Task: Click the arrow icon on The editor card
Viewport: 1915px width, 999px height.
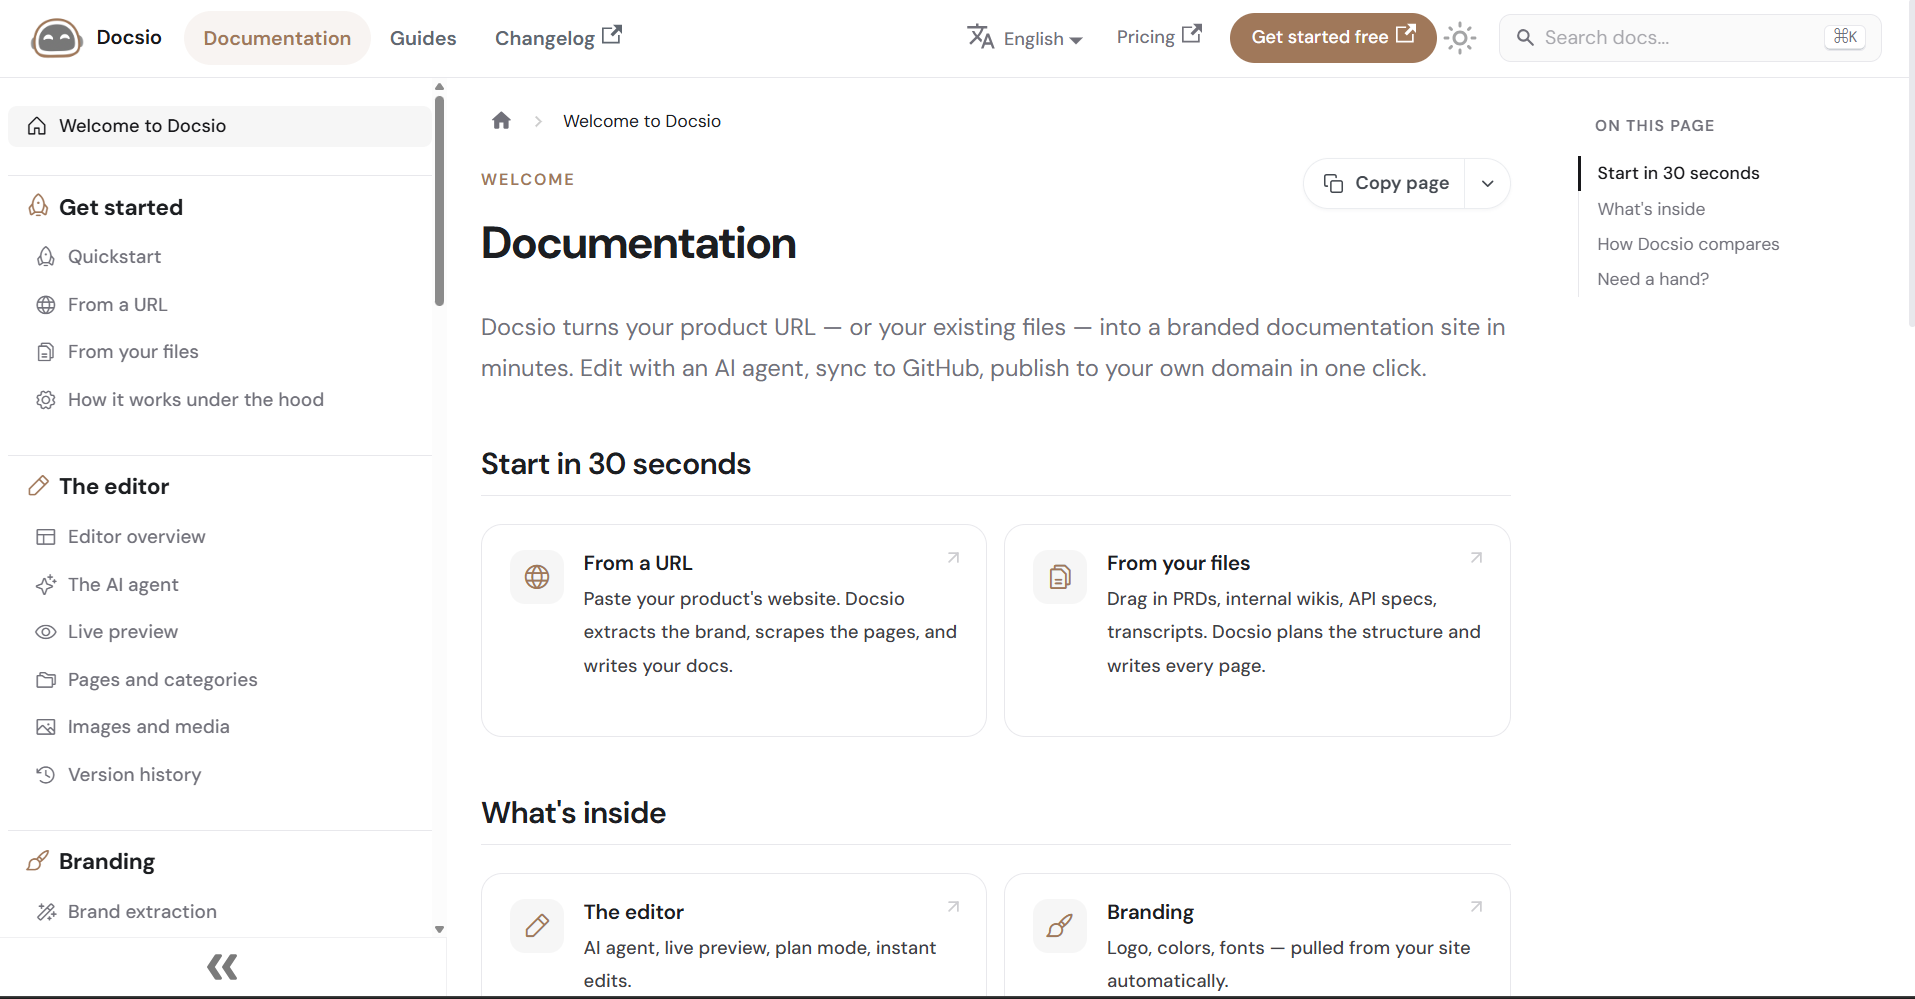Action: click(954, 907)
